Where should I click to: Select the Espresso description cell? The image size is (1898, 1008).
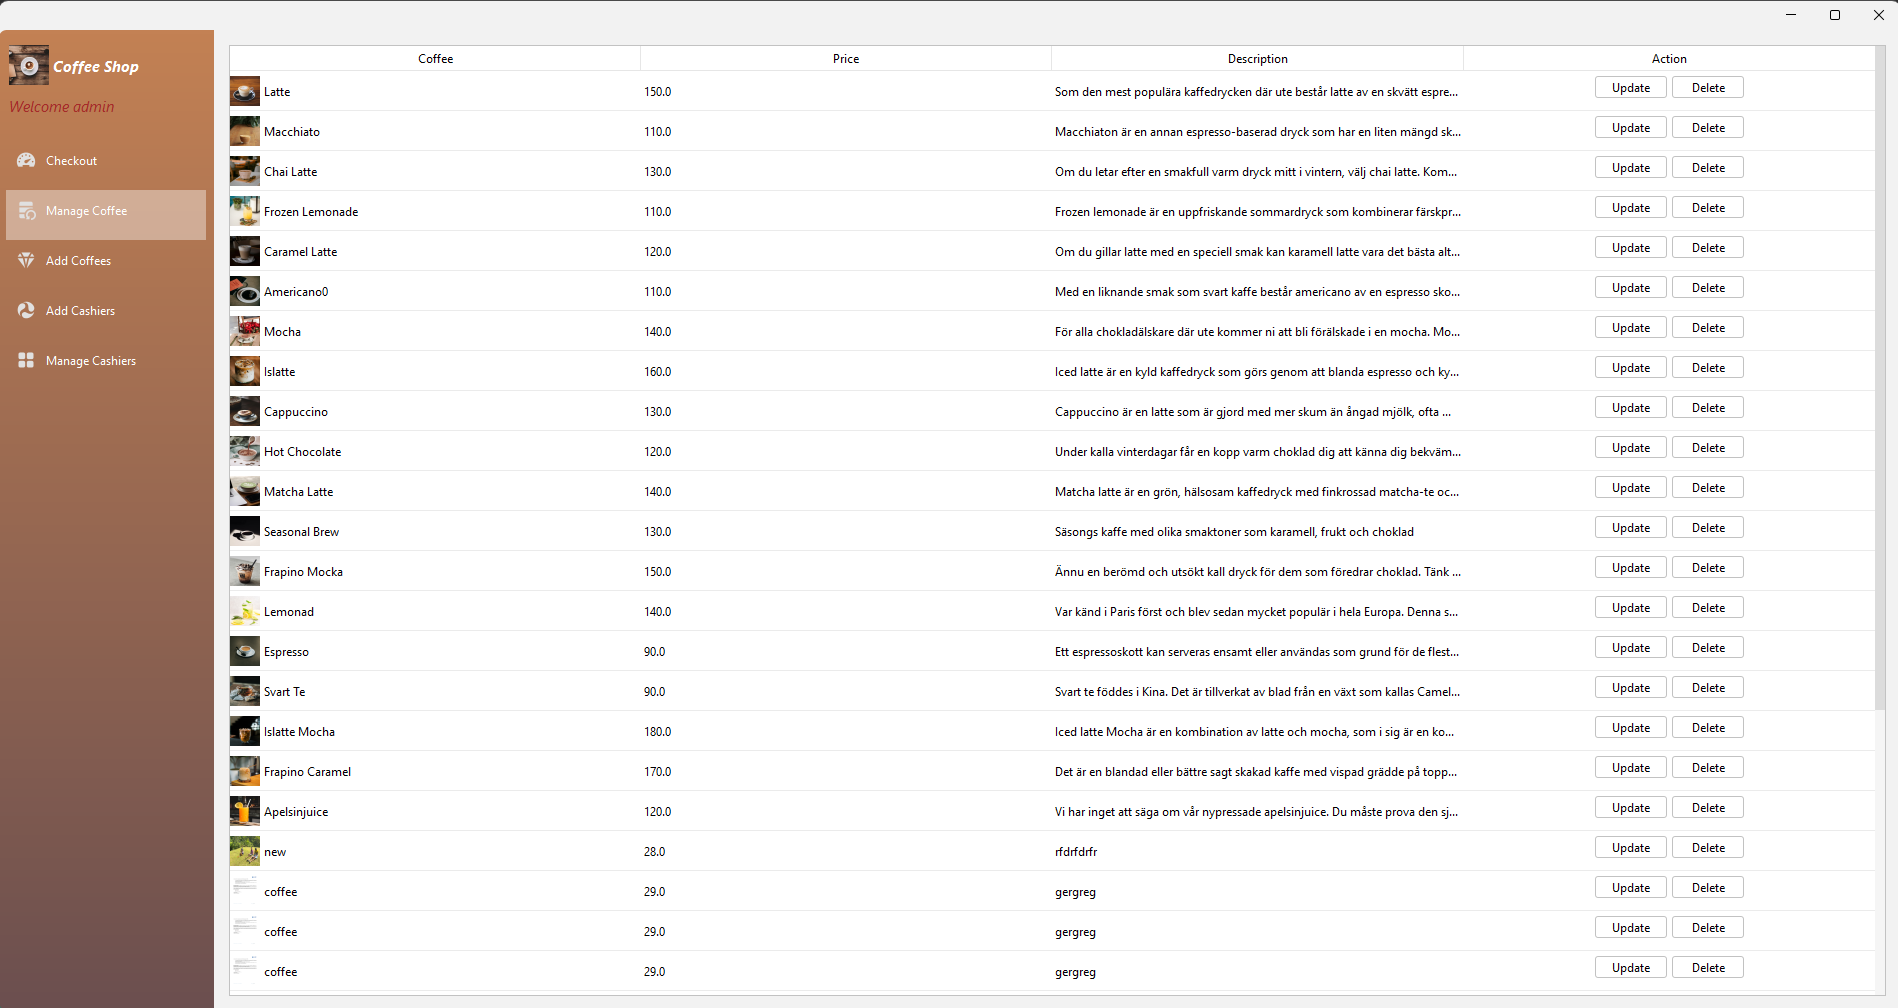[1256, 652]
